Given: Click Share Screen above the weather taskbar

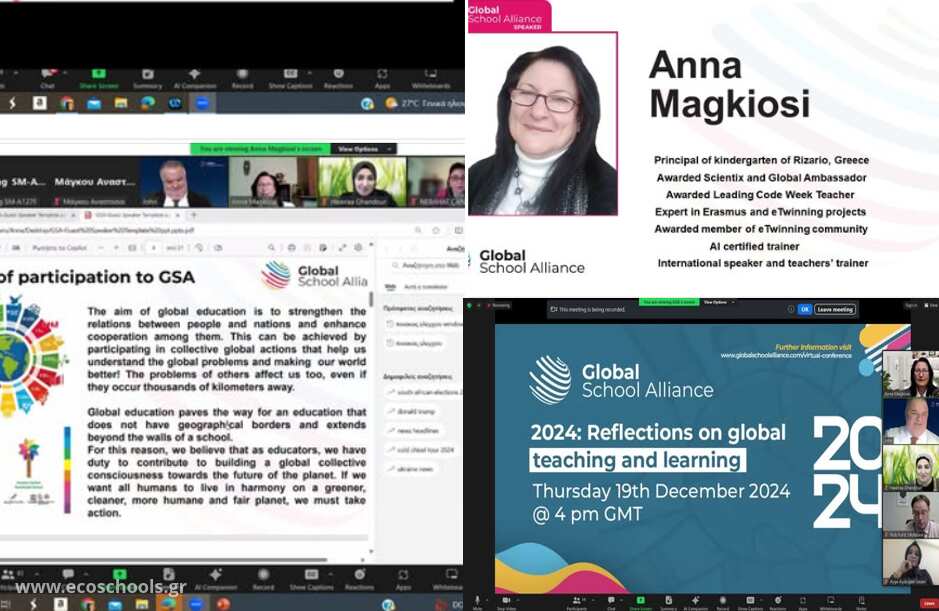Looking at the screenshot, I should (x=99, y=78).
